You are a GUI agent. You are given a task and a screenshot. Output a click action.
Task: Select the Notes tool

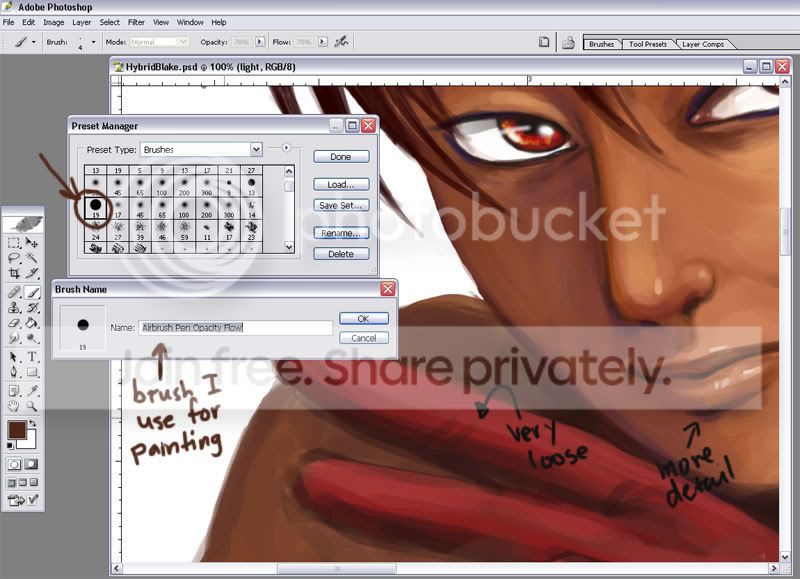tap(14, 391)
